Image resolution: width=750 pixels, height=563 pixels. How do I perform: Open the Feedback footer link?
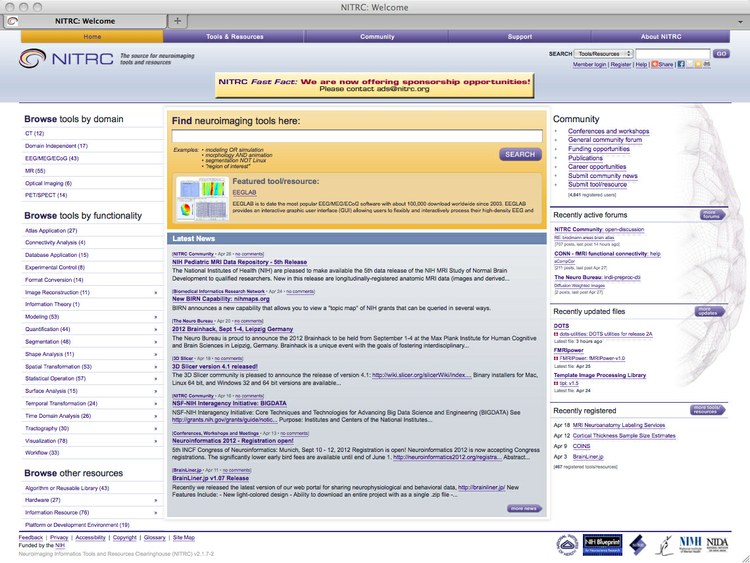click(31, 538)
